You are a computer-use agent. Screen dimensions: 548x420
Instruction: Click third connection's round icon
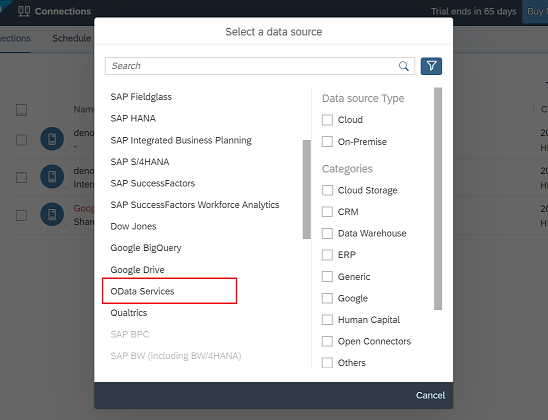(x=52, y=214)
